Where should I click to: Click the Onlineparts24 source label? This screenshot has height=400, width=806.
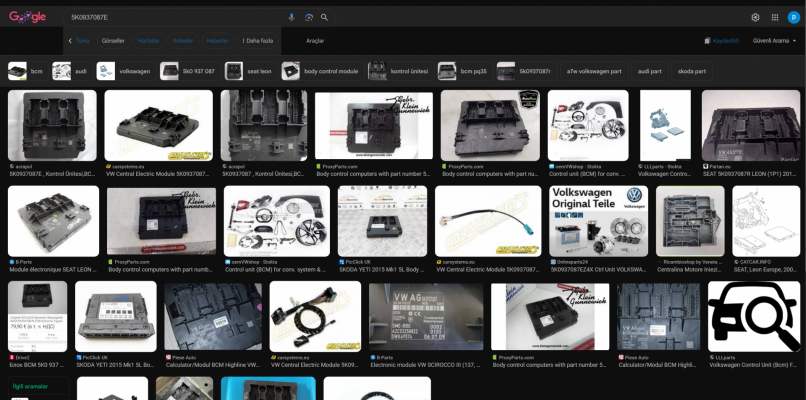(570, 262)
